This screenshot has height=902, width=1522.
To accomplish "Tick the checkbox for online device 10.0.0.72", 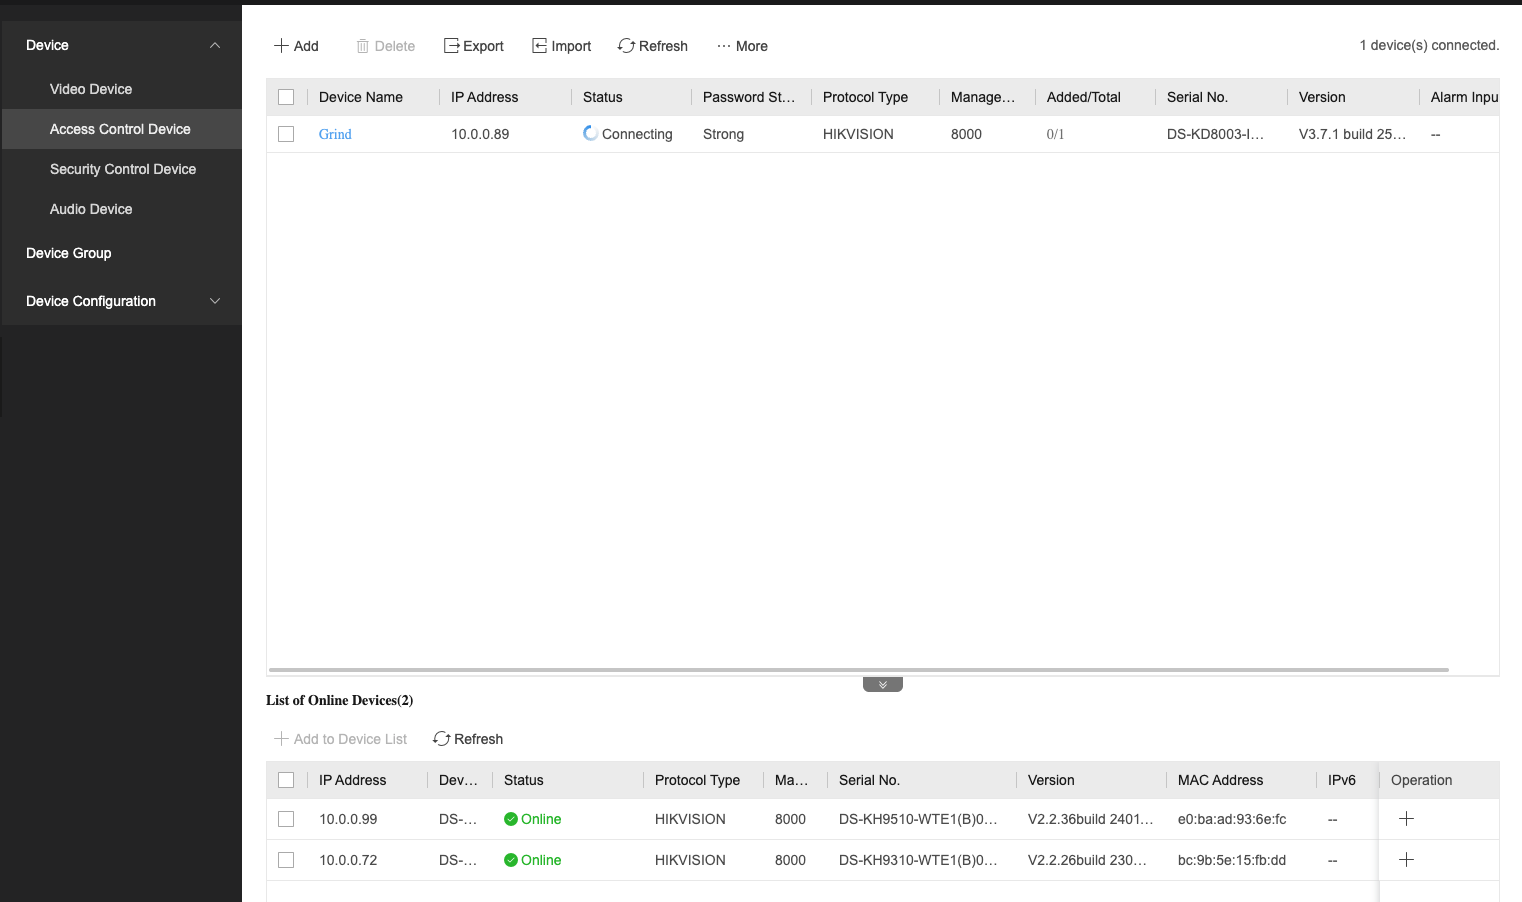I will (x=286, y=860).
